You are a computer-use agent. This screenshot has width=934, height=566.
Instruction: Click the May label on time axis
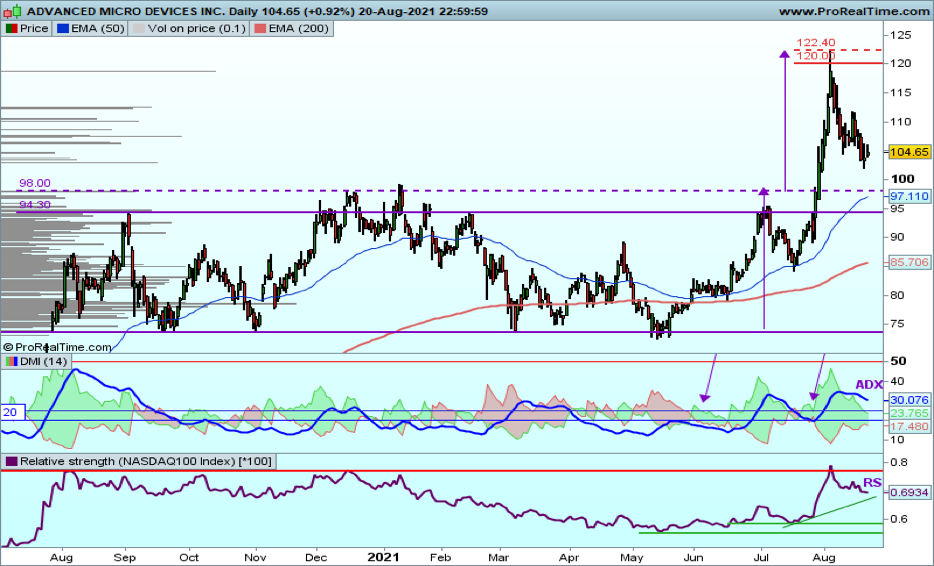tap(631, 558)
